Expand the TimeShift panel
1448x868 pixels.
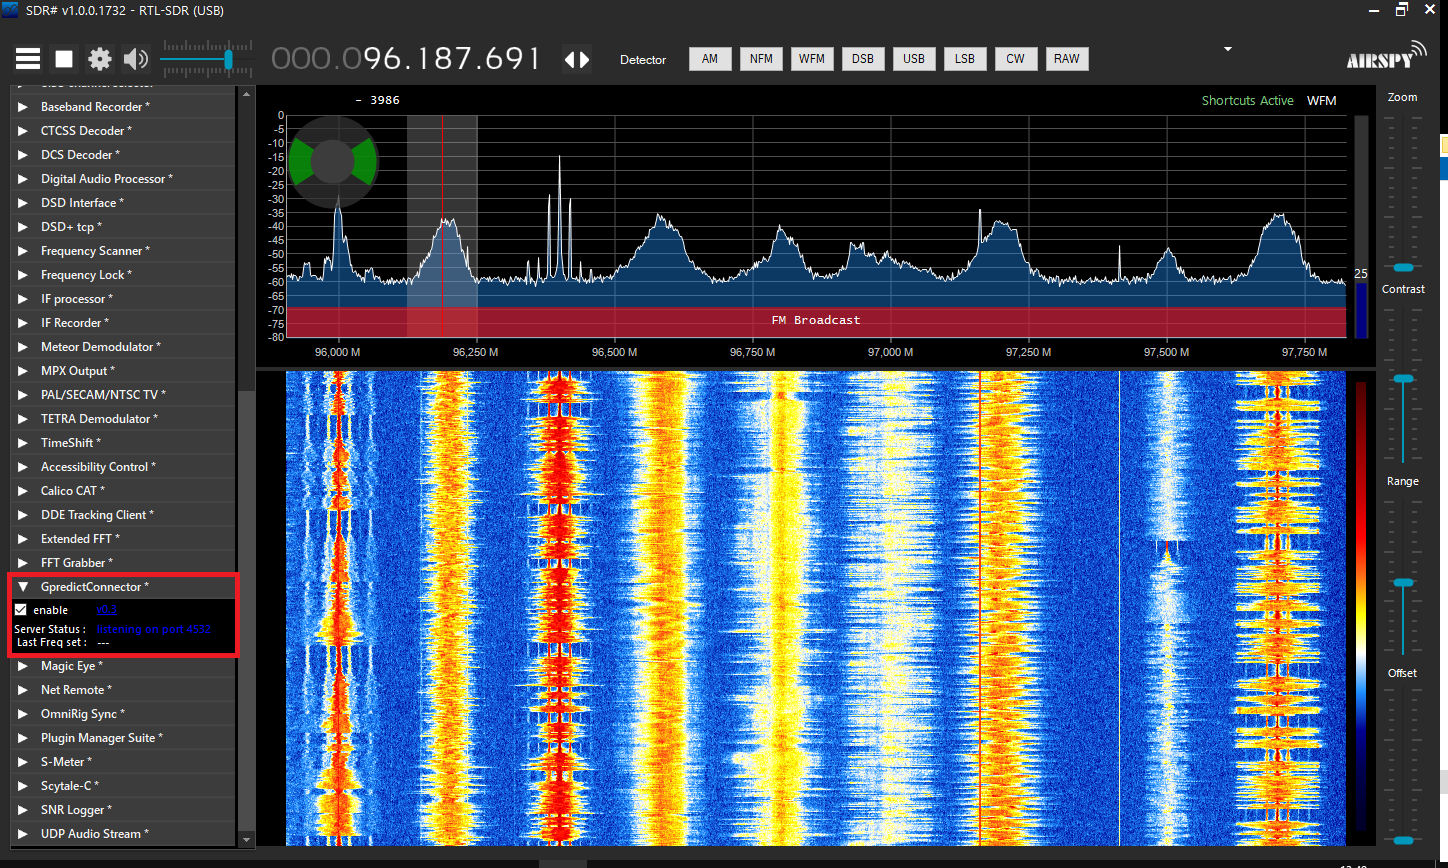[123, 443]
